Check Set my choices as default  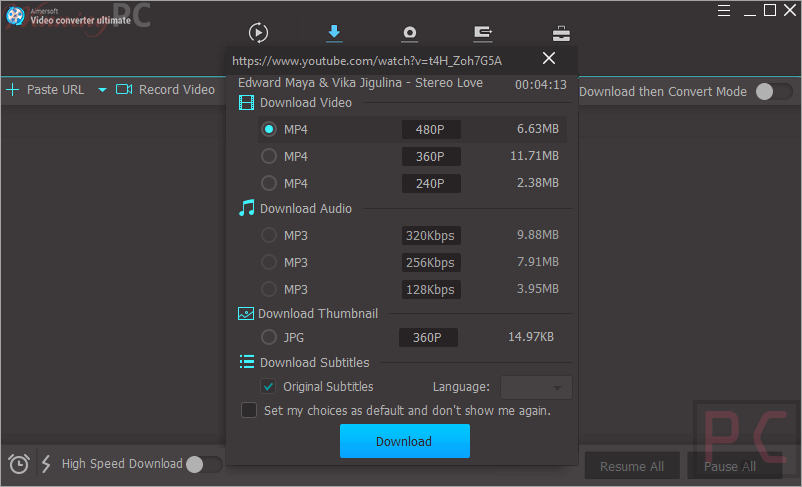pyautogui.click(x=249, y=410)
